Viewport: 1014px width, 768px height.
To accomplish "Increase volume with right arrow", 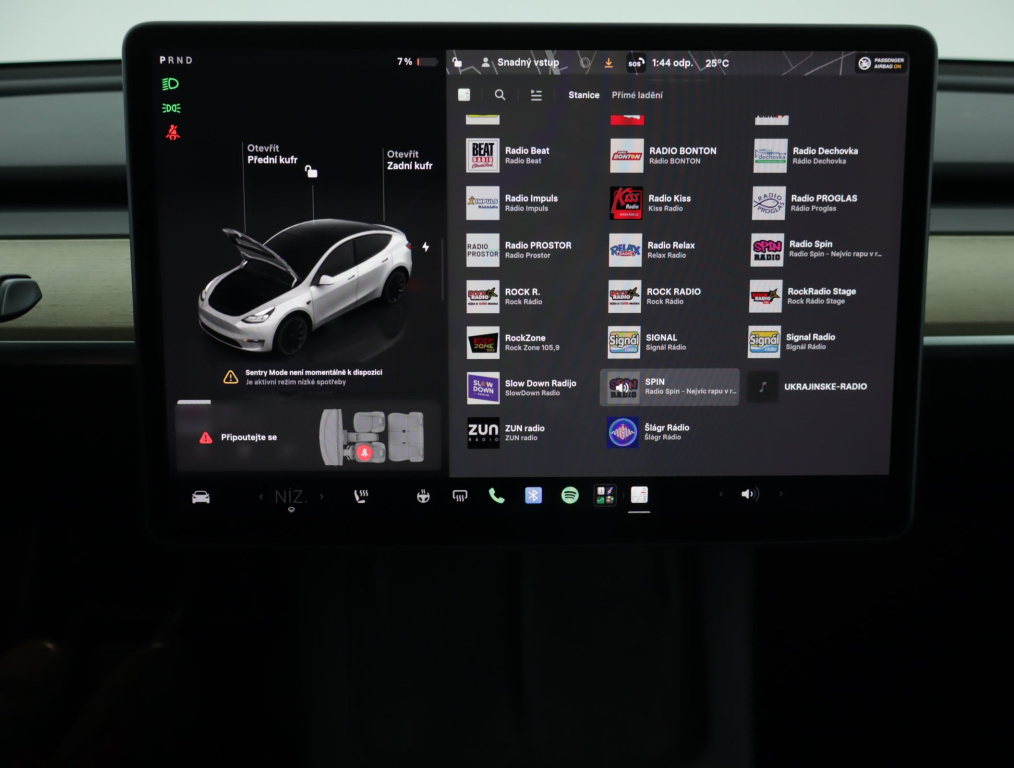I will (781, 494).
